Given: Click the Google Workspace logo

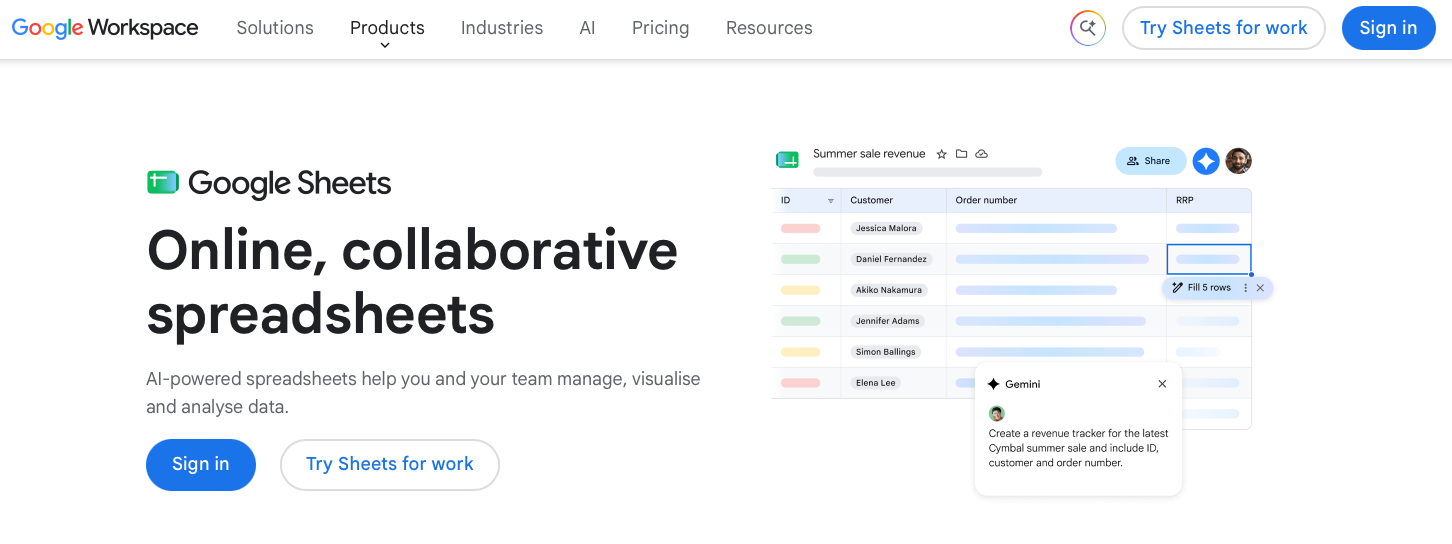Looking at the screenshot, I should click(105, 28).
